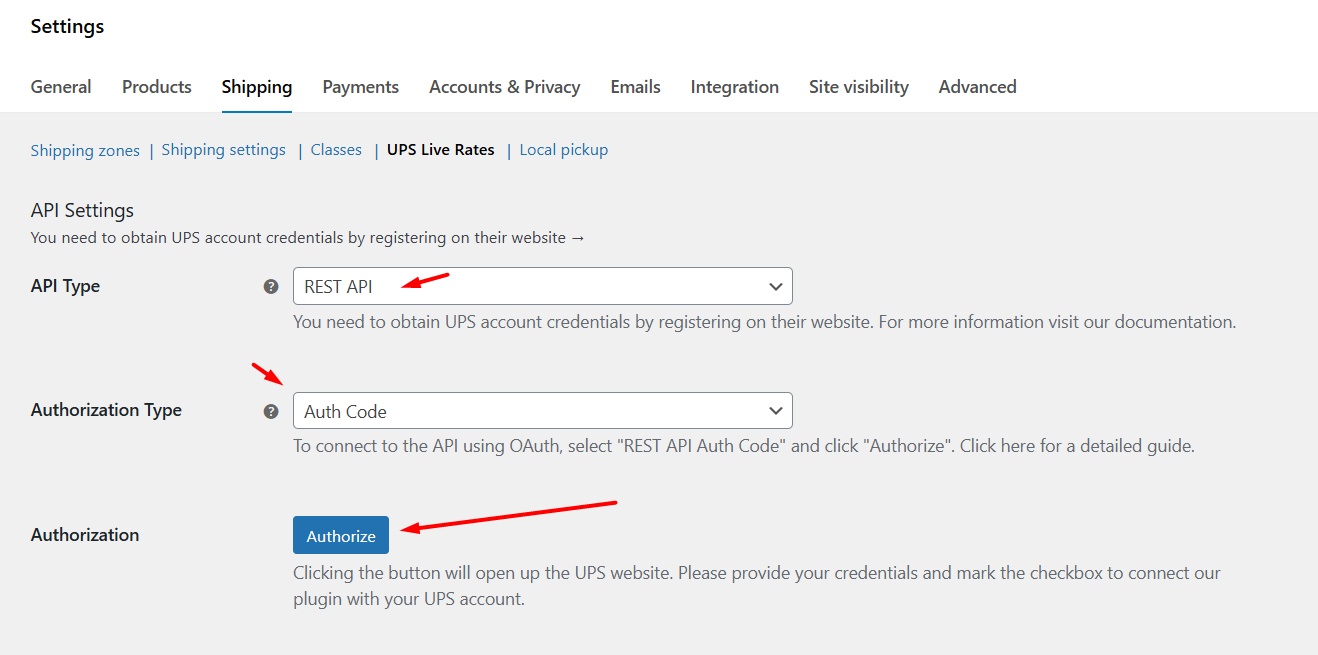Open the Authorization Type Auth Code dropdown
Image resolution: width=1318 pixels, height=655 pixels.
tap(542, 411)
